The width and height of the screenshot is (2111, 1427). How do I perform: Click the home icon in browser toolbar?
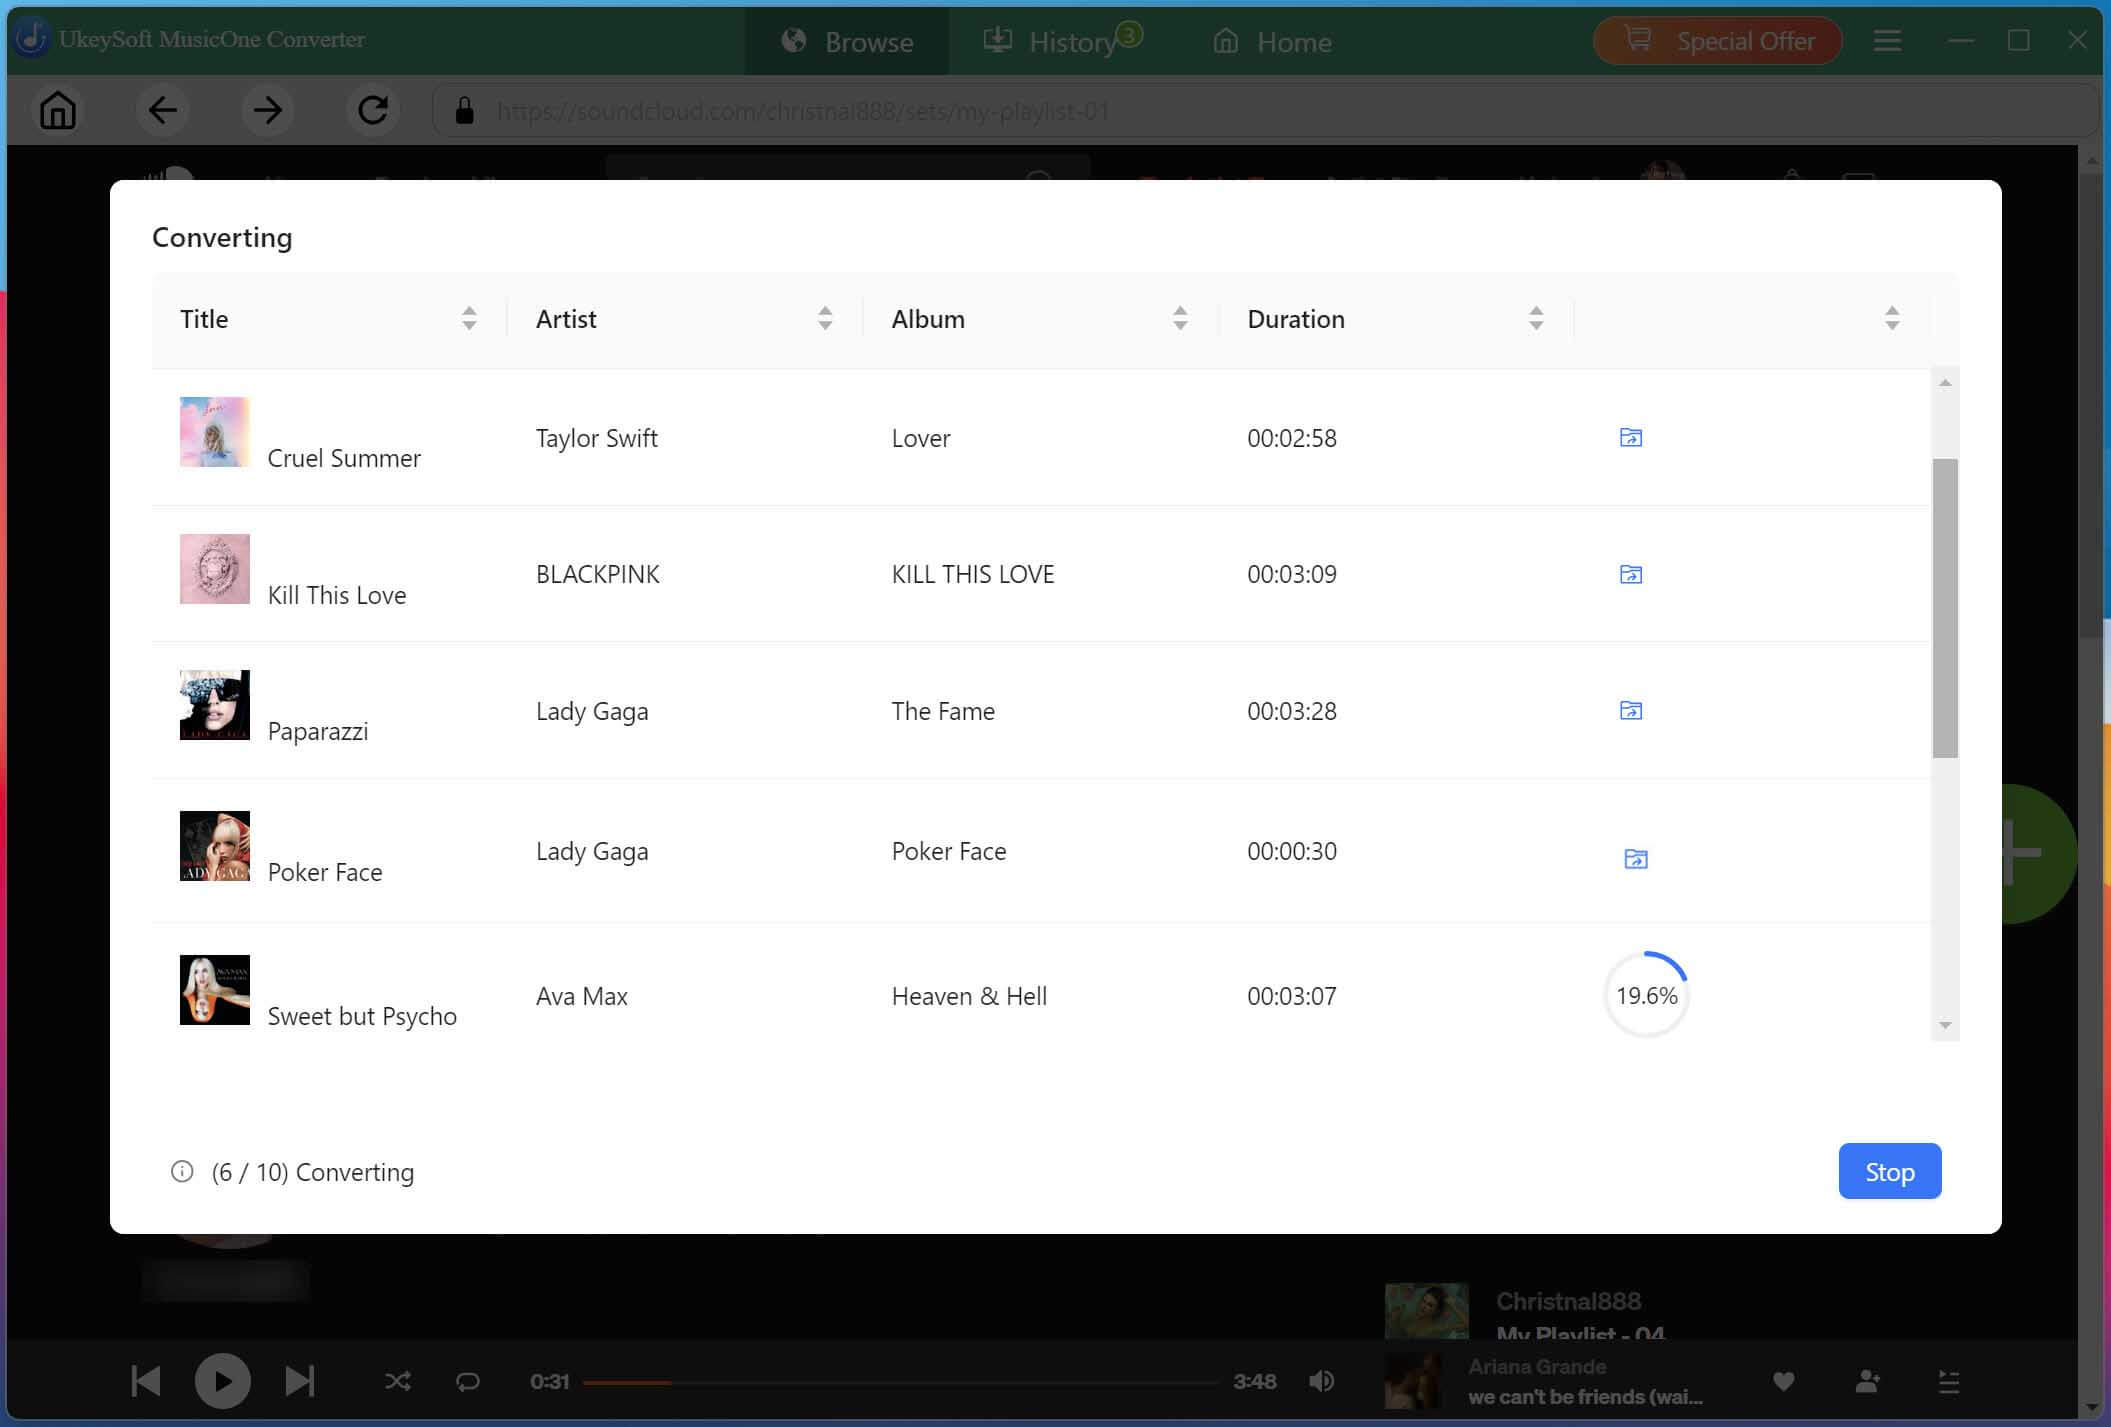click(58, 110)
